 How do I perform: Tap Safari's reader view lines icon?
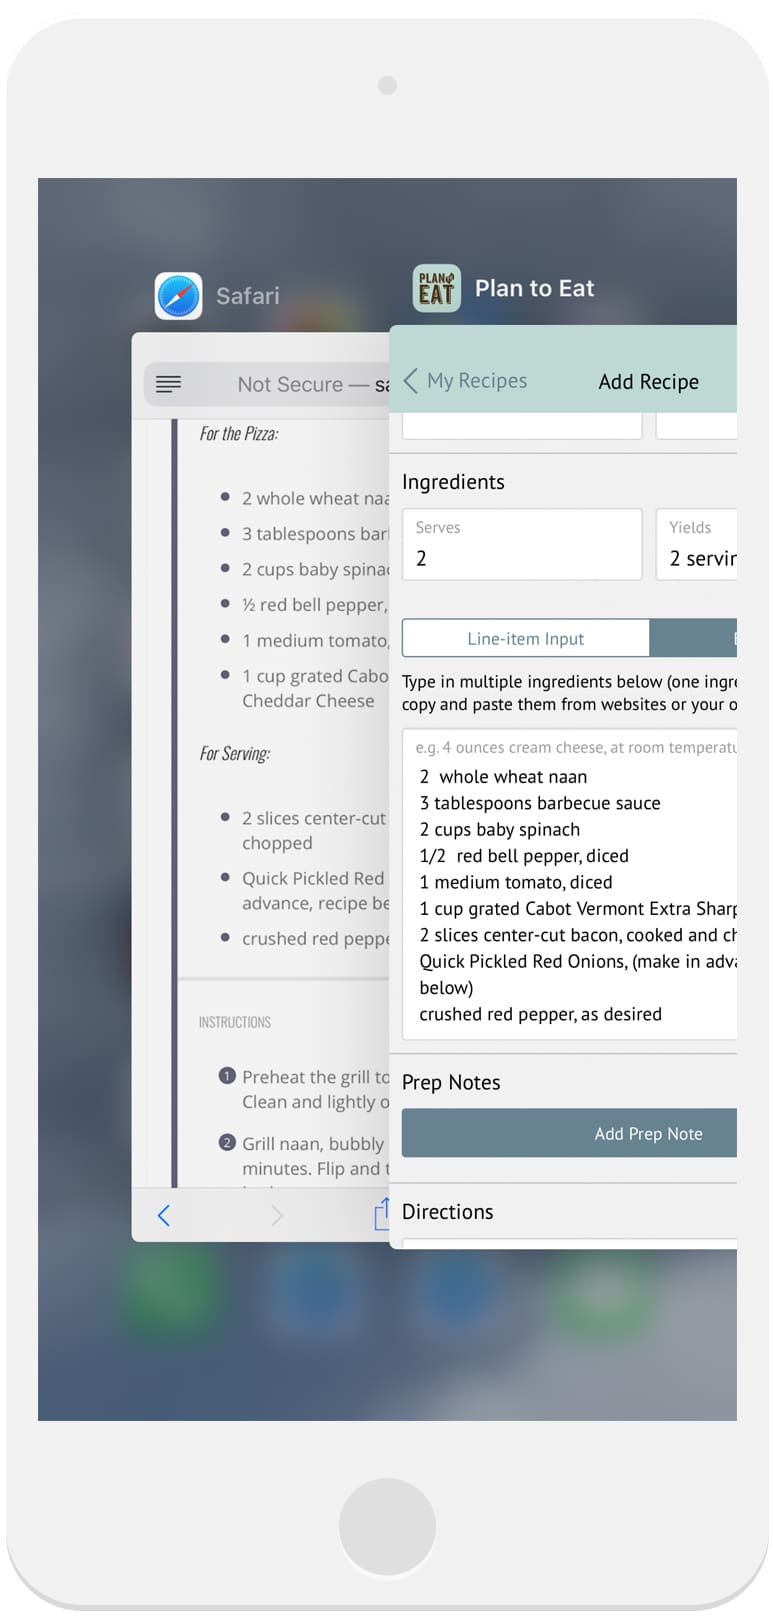tap(168, 384)
